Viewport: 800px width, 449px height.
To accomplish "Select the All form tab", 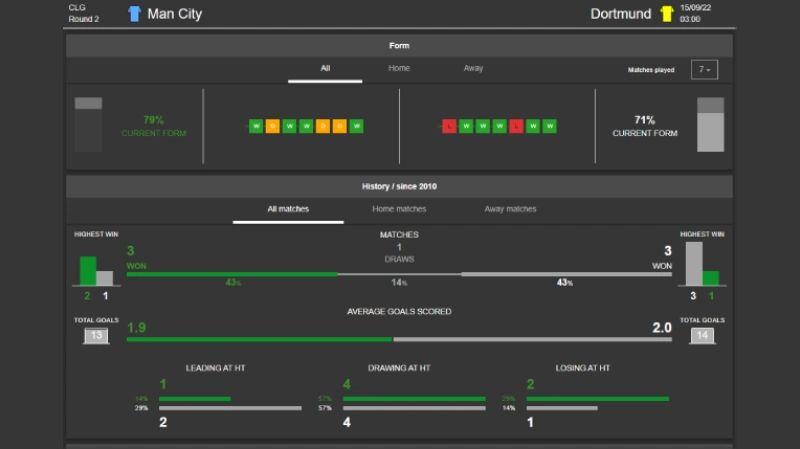I will coord(325,68).
